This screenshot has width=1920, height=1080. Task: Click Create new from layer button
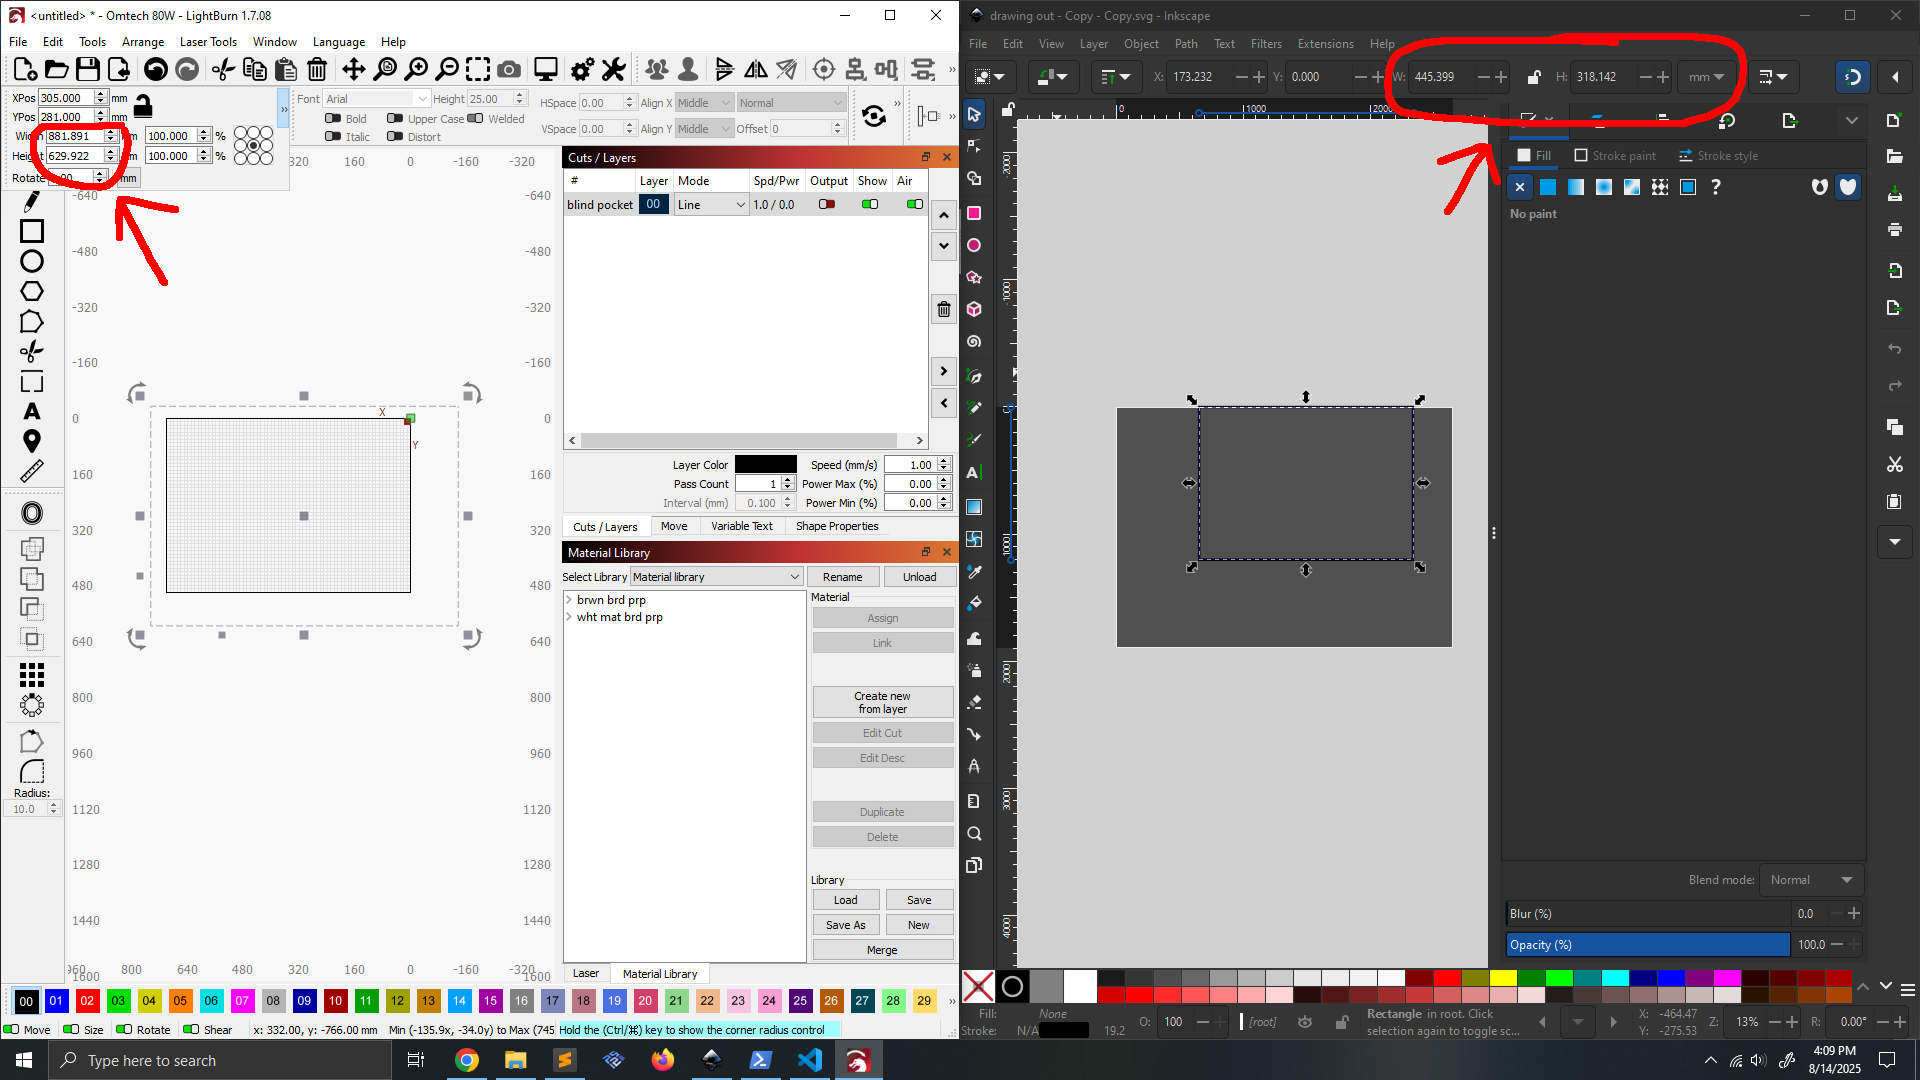point(883,702)
